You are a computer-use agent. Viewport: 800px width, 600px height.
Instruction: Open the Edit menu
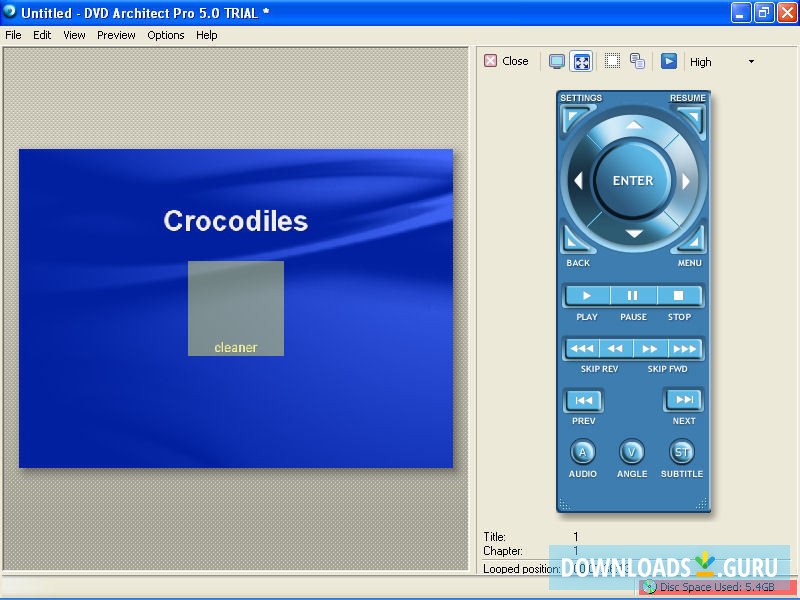click(42, 35)
